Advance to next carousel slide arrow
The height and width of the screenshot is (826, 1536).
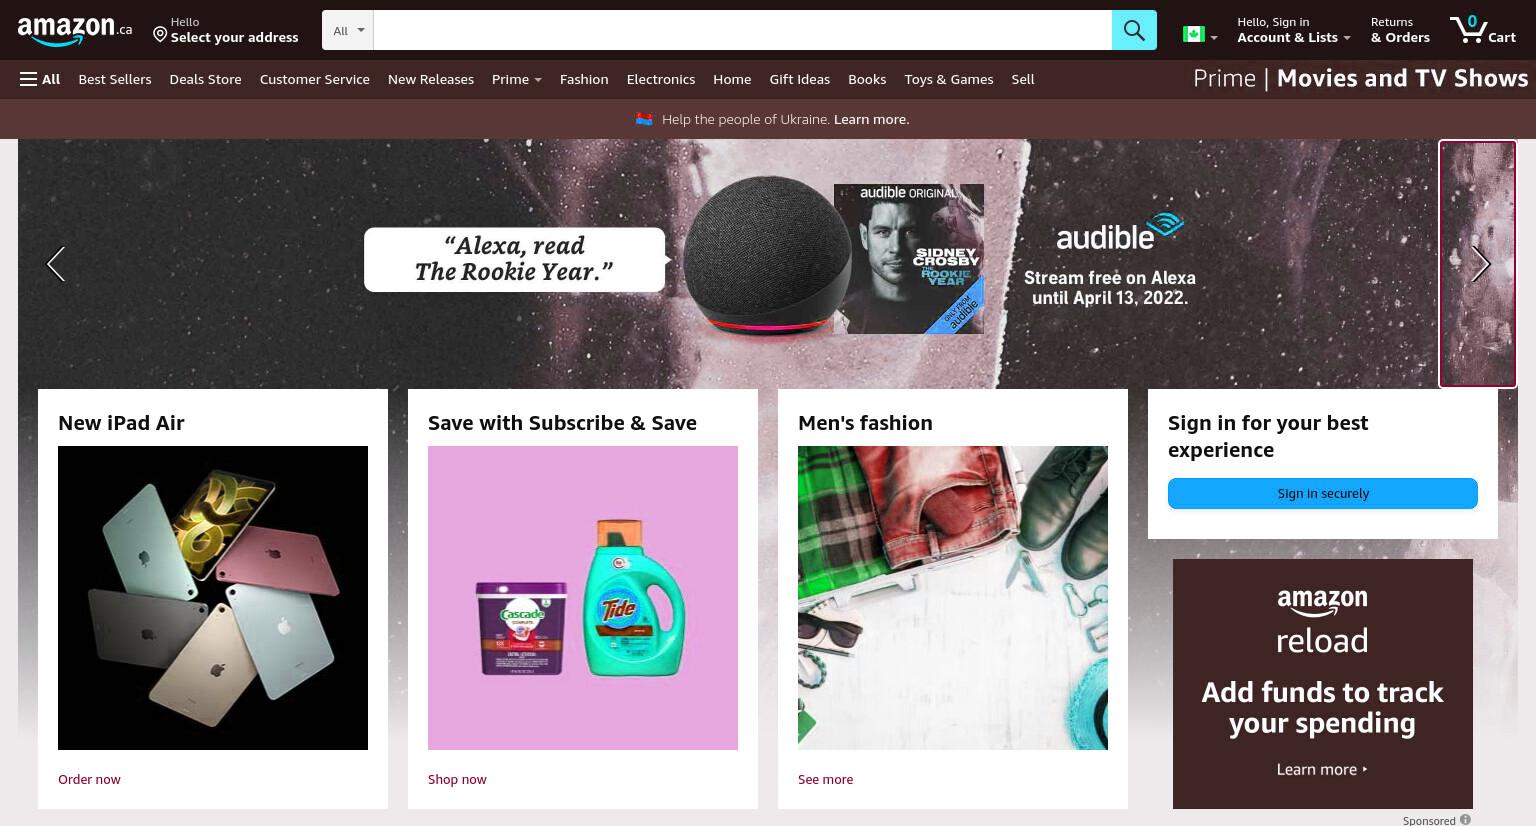pyautogui.click(x=1480, y=264)
